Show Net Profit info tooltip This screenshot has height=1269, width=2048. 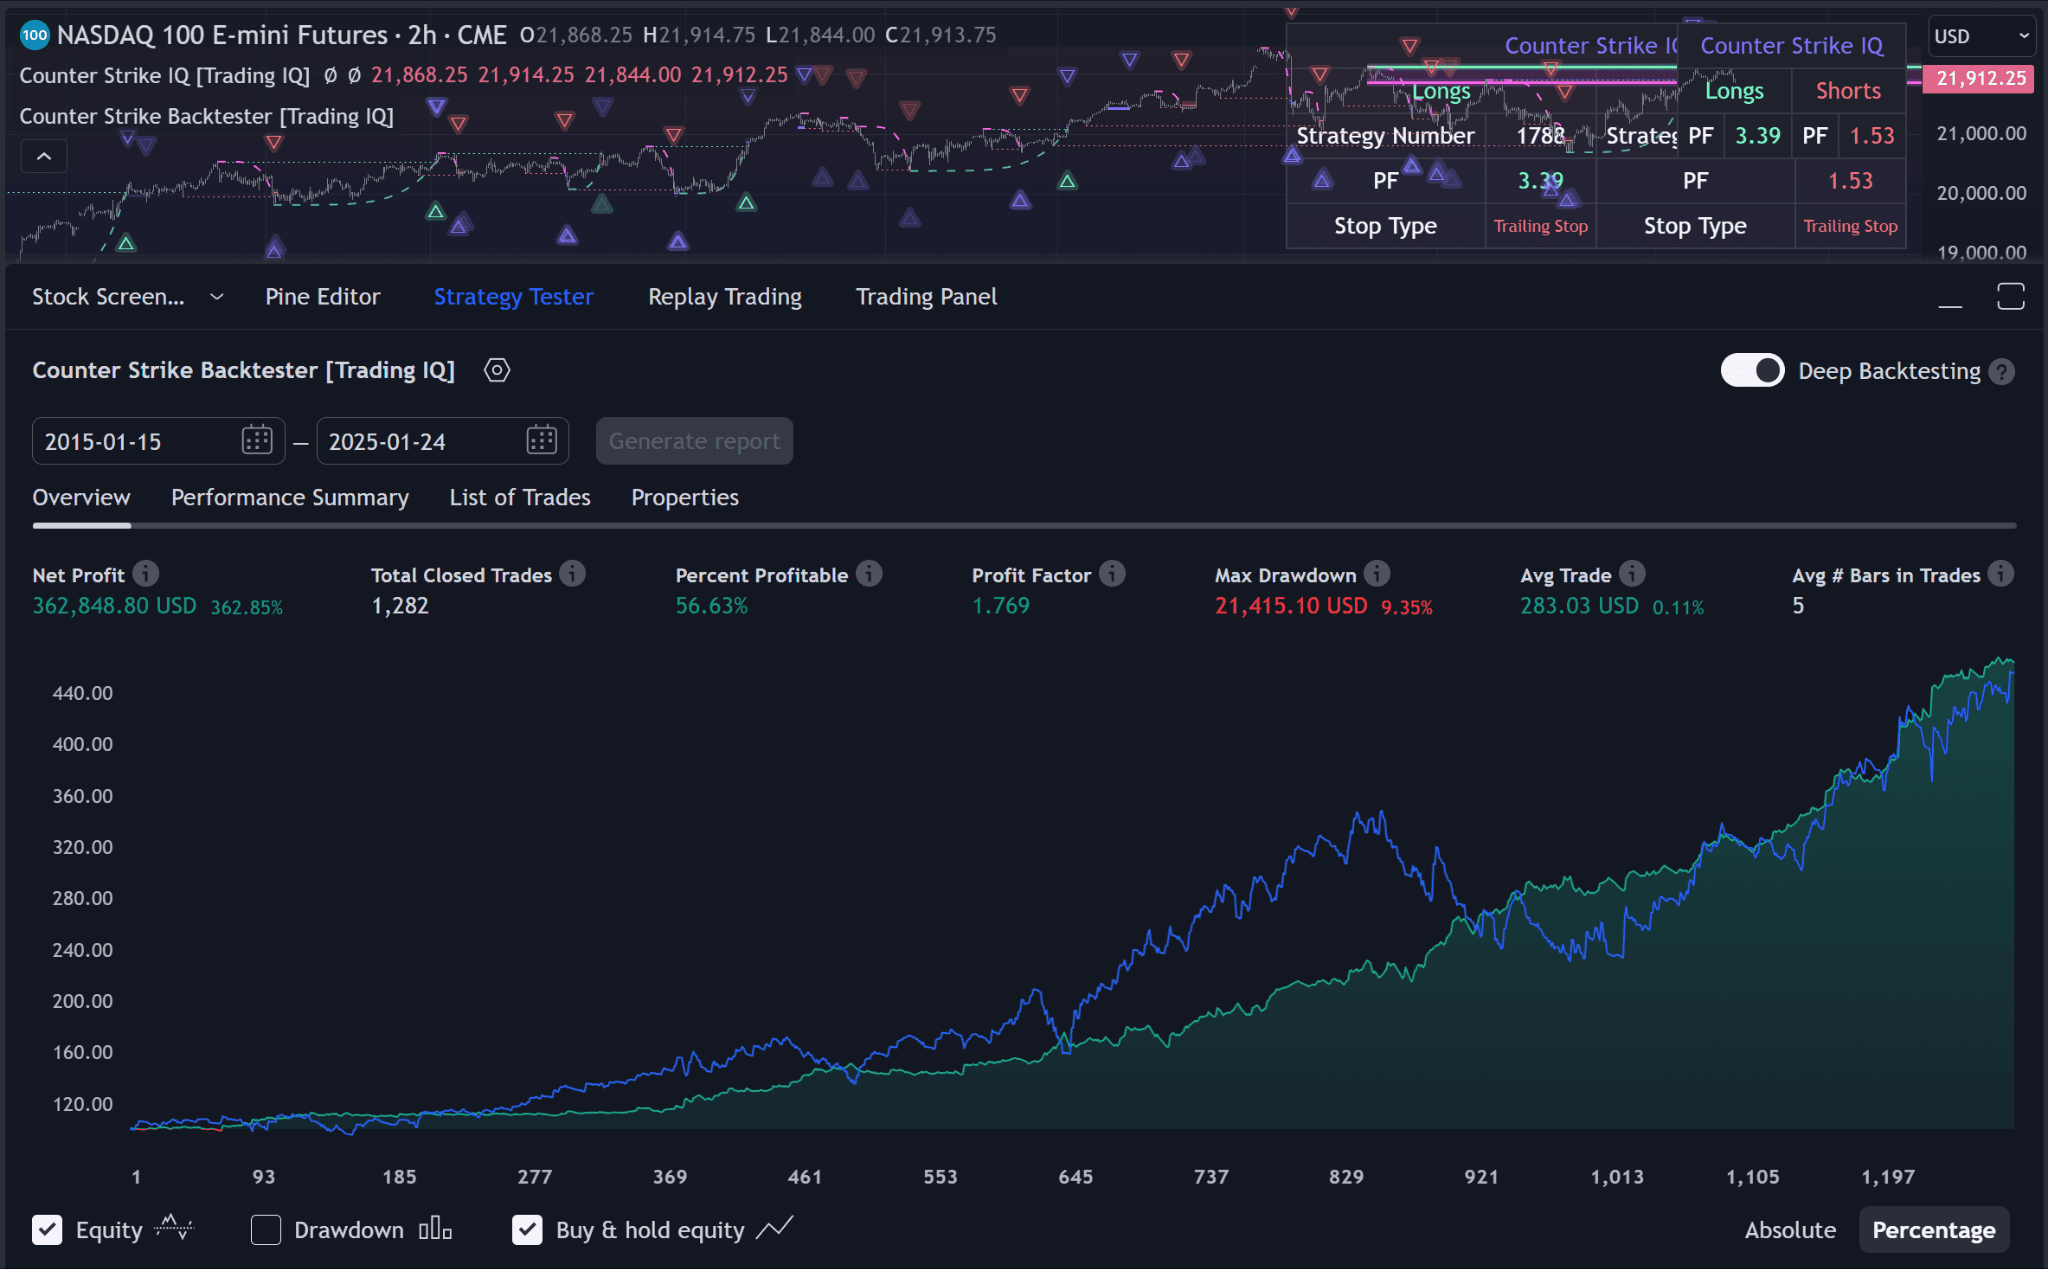[146, 573]
